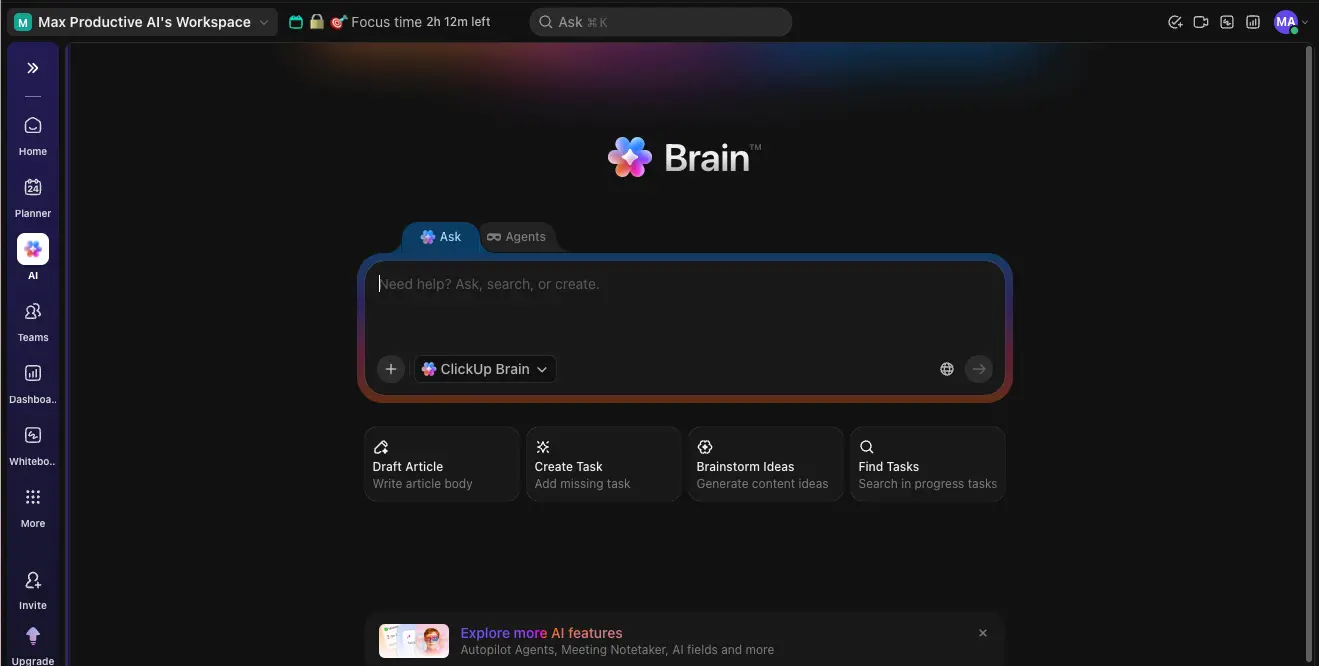Enable web search with the globe icon

(946, 368)
